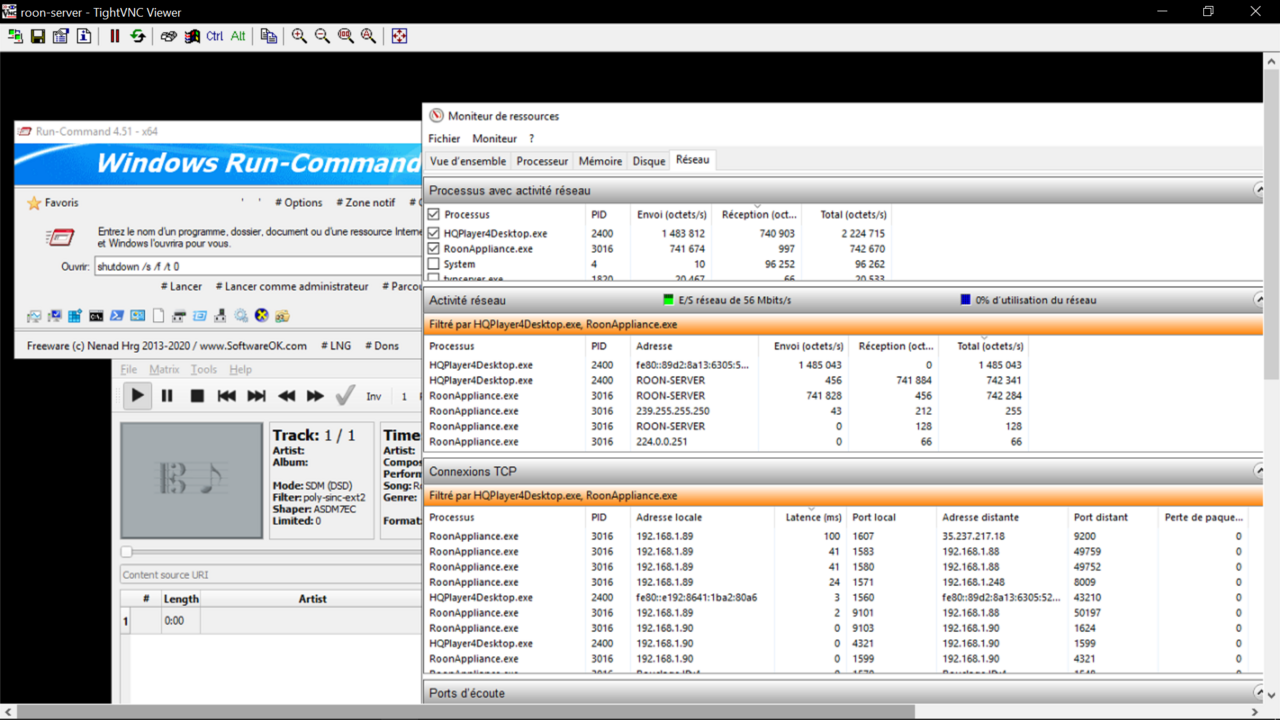Toggle HQPlayer Inv button
The width and height of the screenshot is (1280, 720).
pyautogui.click(x=374, y=397)
